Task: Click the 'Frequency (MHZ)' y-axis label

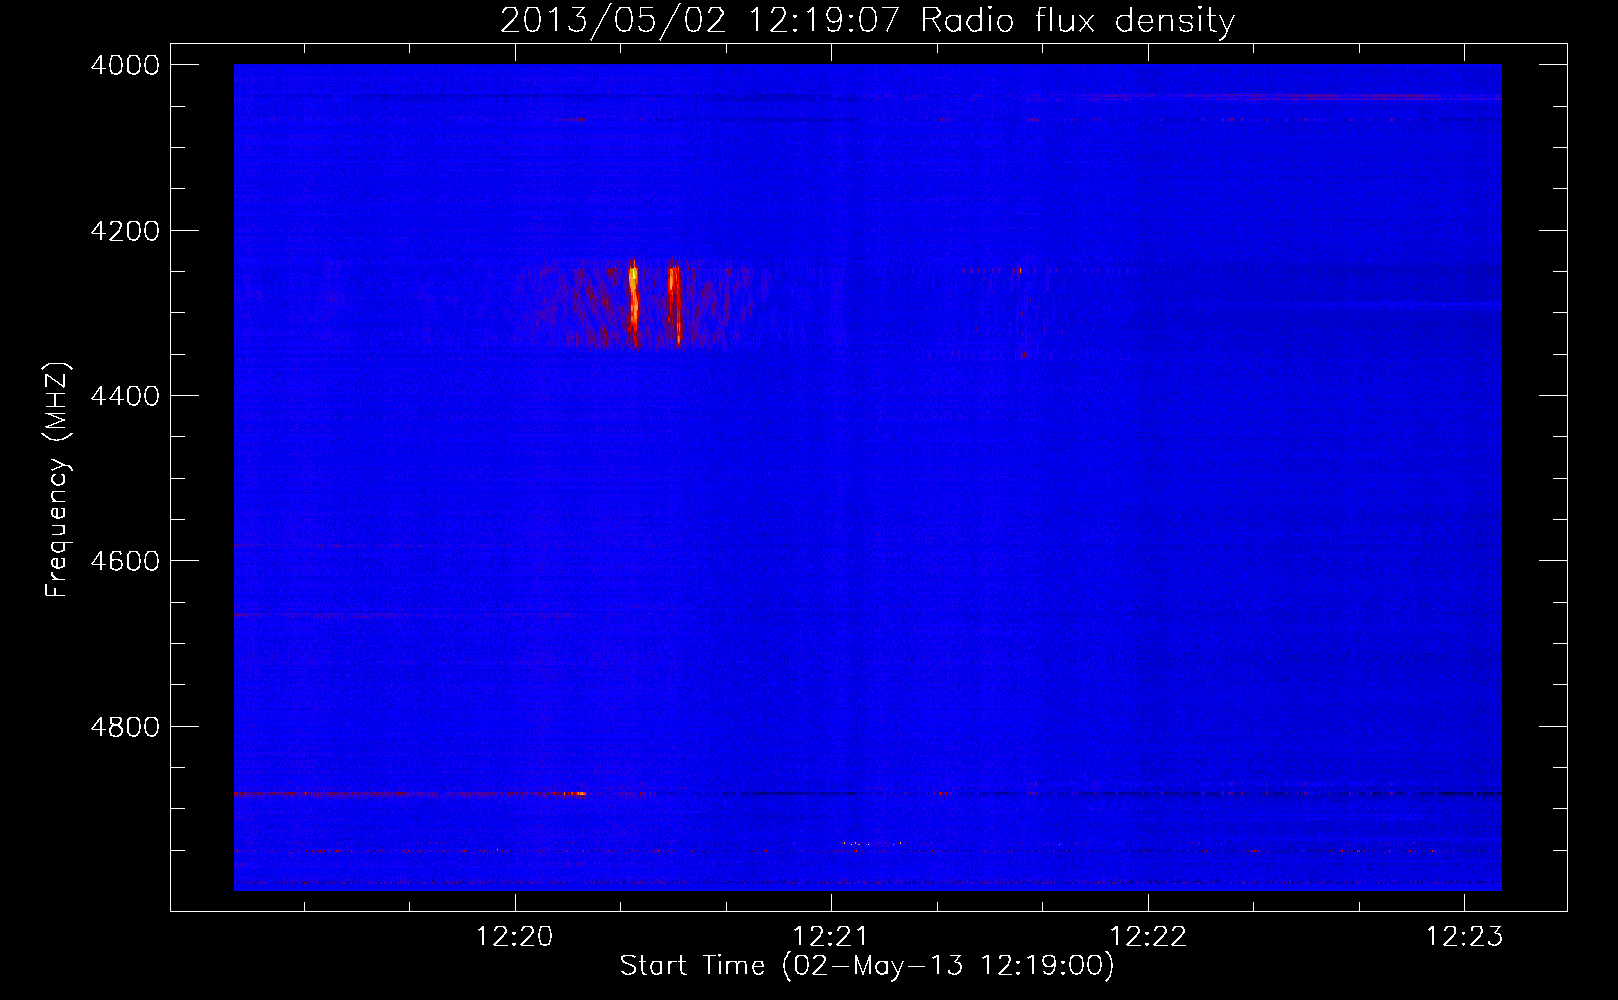Action: pos(57,480)
